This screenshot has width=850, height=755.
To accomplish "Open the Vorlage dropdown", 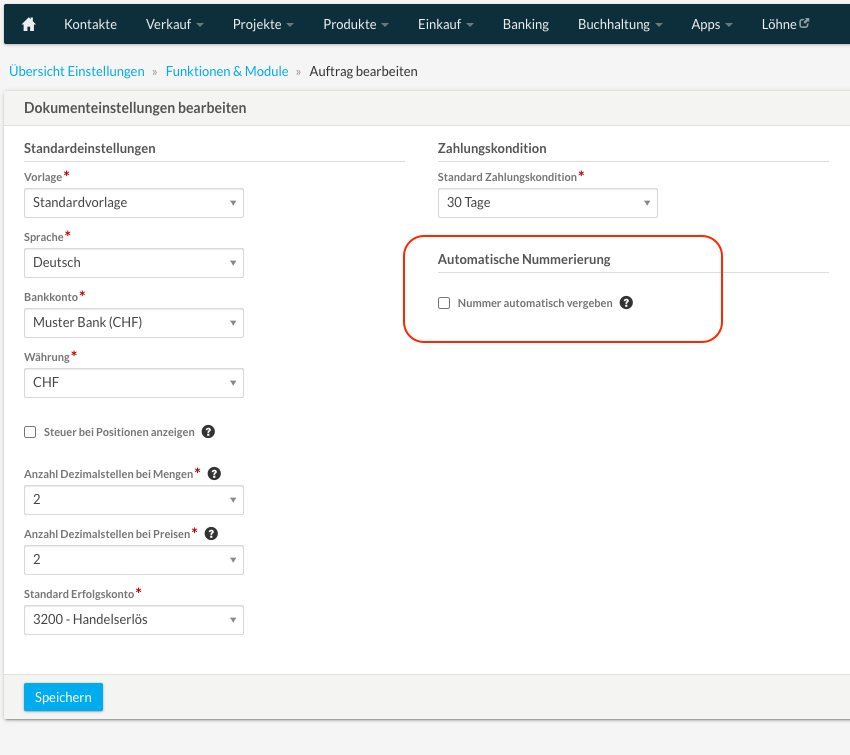I will point(133,202).
